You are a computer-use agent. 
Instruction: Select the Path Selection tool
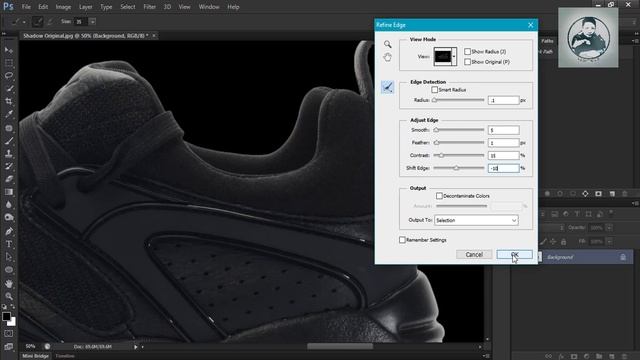[9, 257]
